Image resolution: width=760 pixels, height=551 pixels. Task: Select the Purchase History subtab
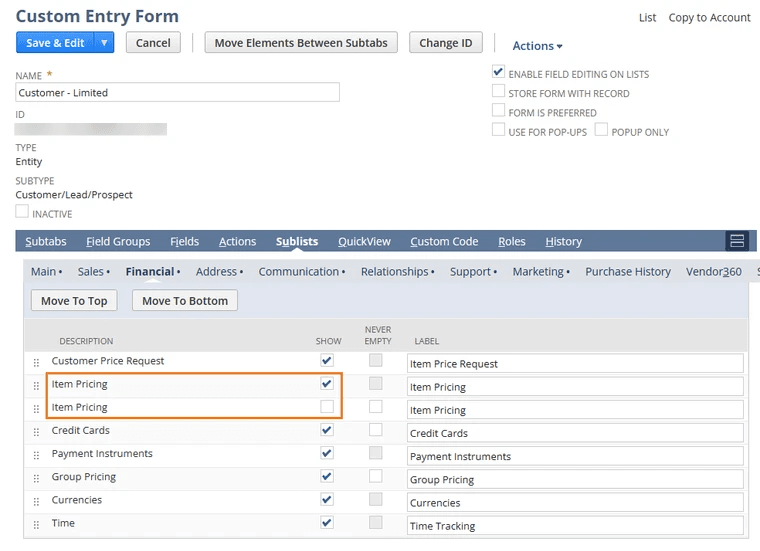(x=628, y=271)
